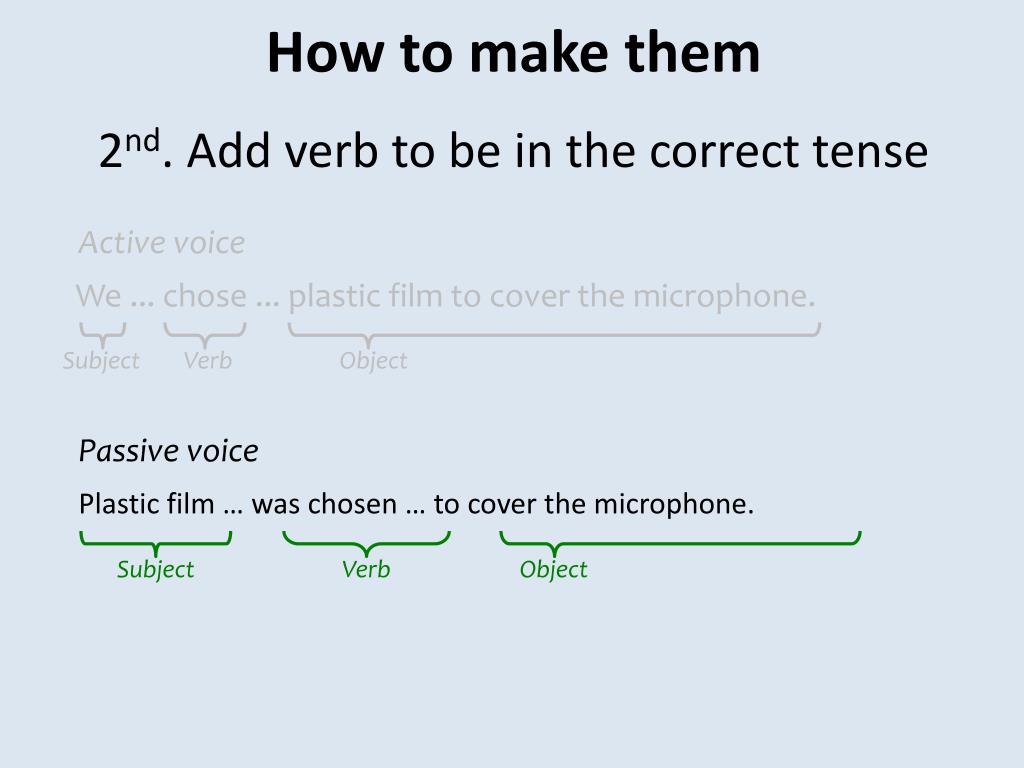The width and height of the screenshot is (1024, 768).
Task: Click the 'Passive voice' label
Action: pyautogui.click(x=168, y=451)
